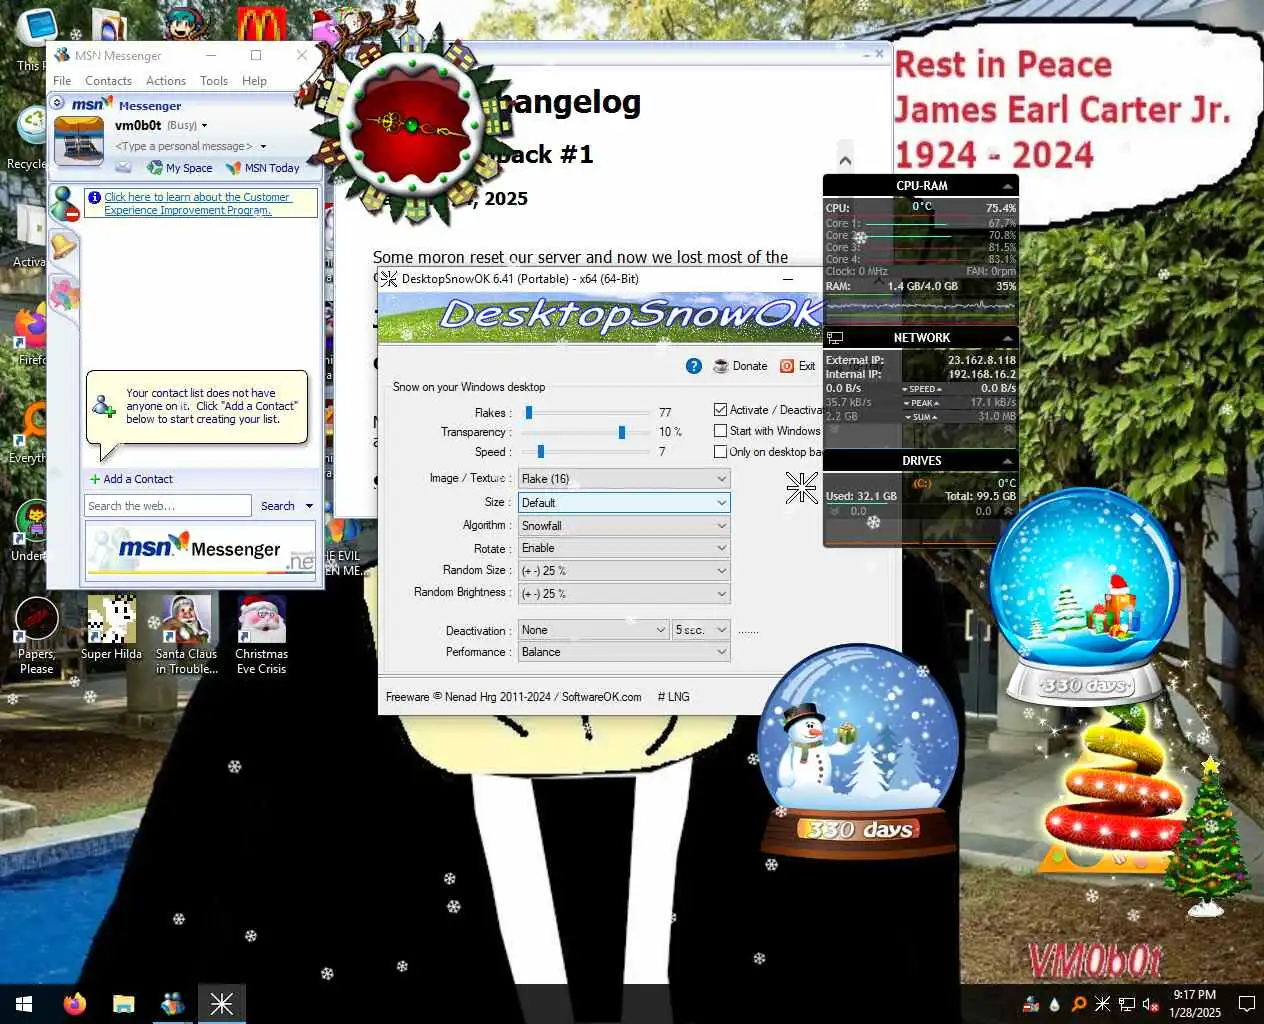Image resolution: width=1264 pixels, height=1024 pixels.
Task: Expand the Search arrow dropdown in Messenger
Action: tap(309, 506)
